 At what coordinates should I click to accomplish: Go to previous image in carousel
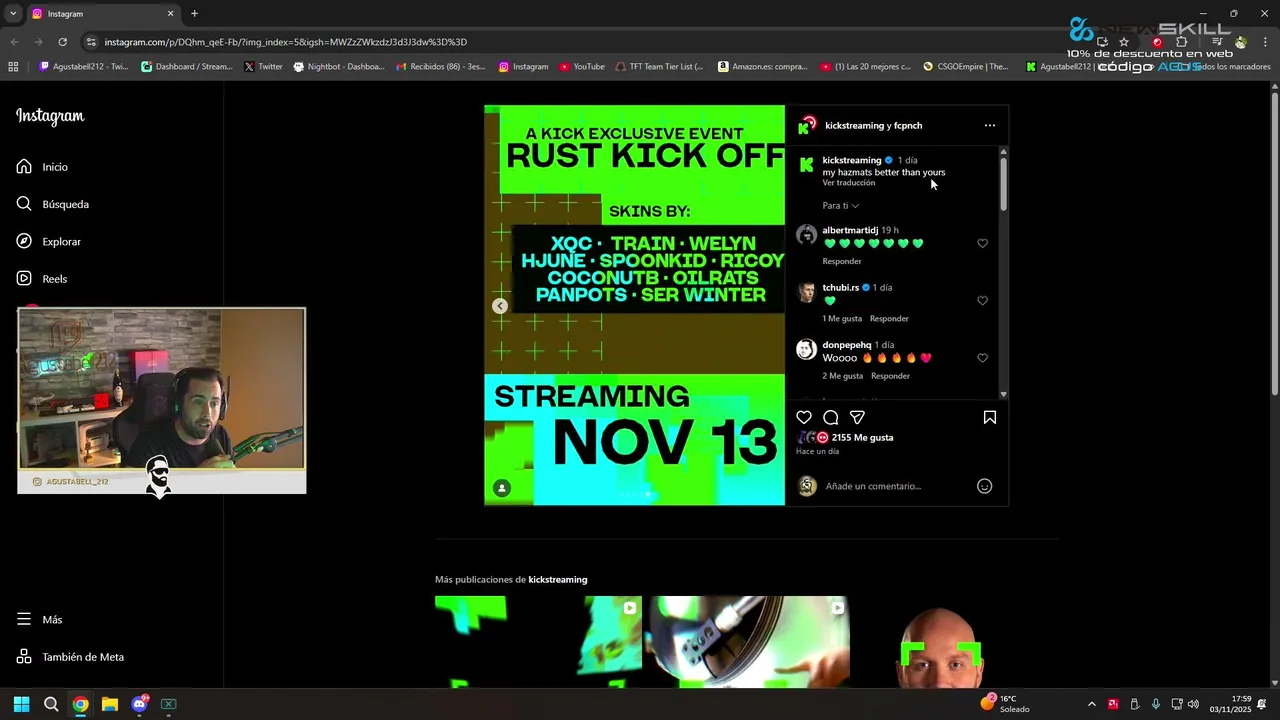click(500, 306)
